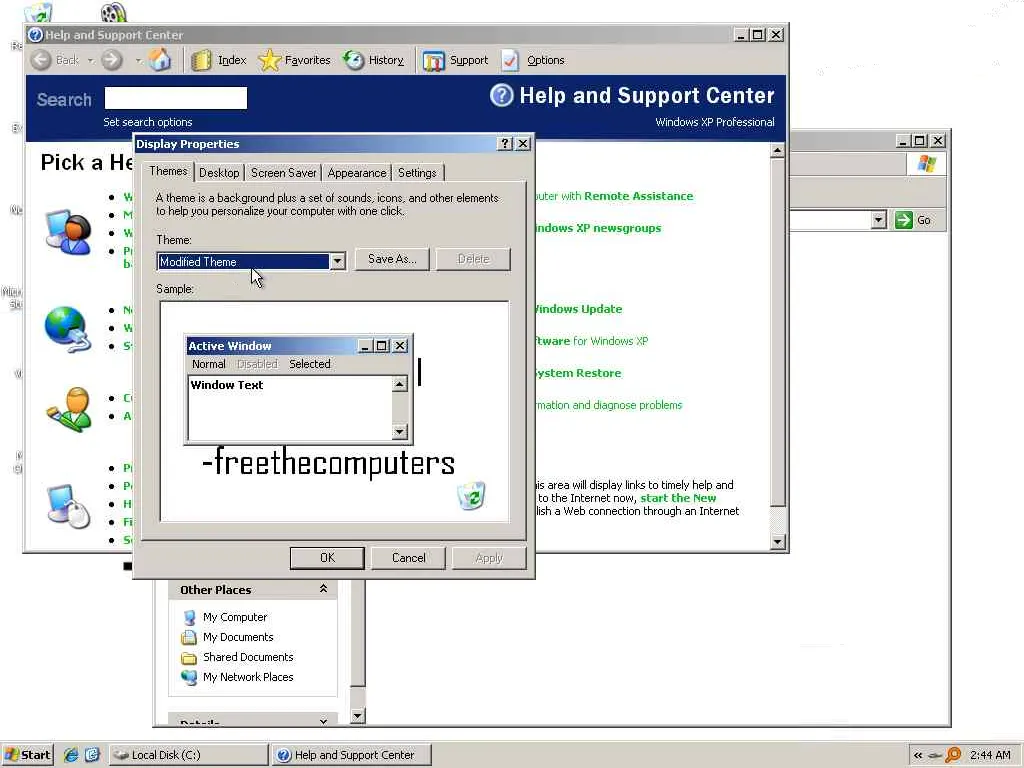Click the orange tray icon beside the clock
Screen dimensions: 1024x768
click(x=953, y=755)
